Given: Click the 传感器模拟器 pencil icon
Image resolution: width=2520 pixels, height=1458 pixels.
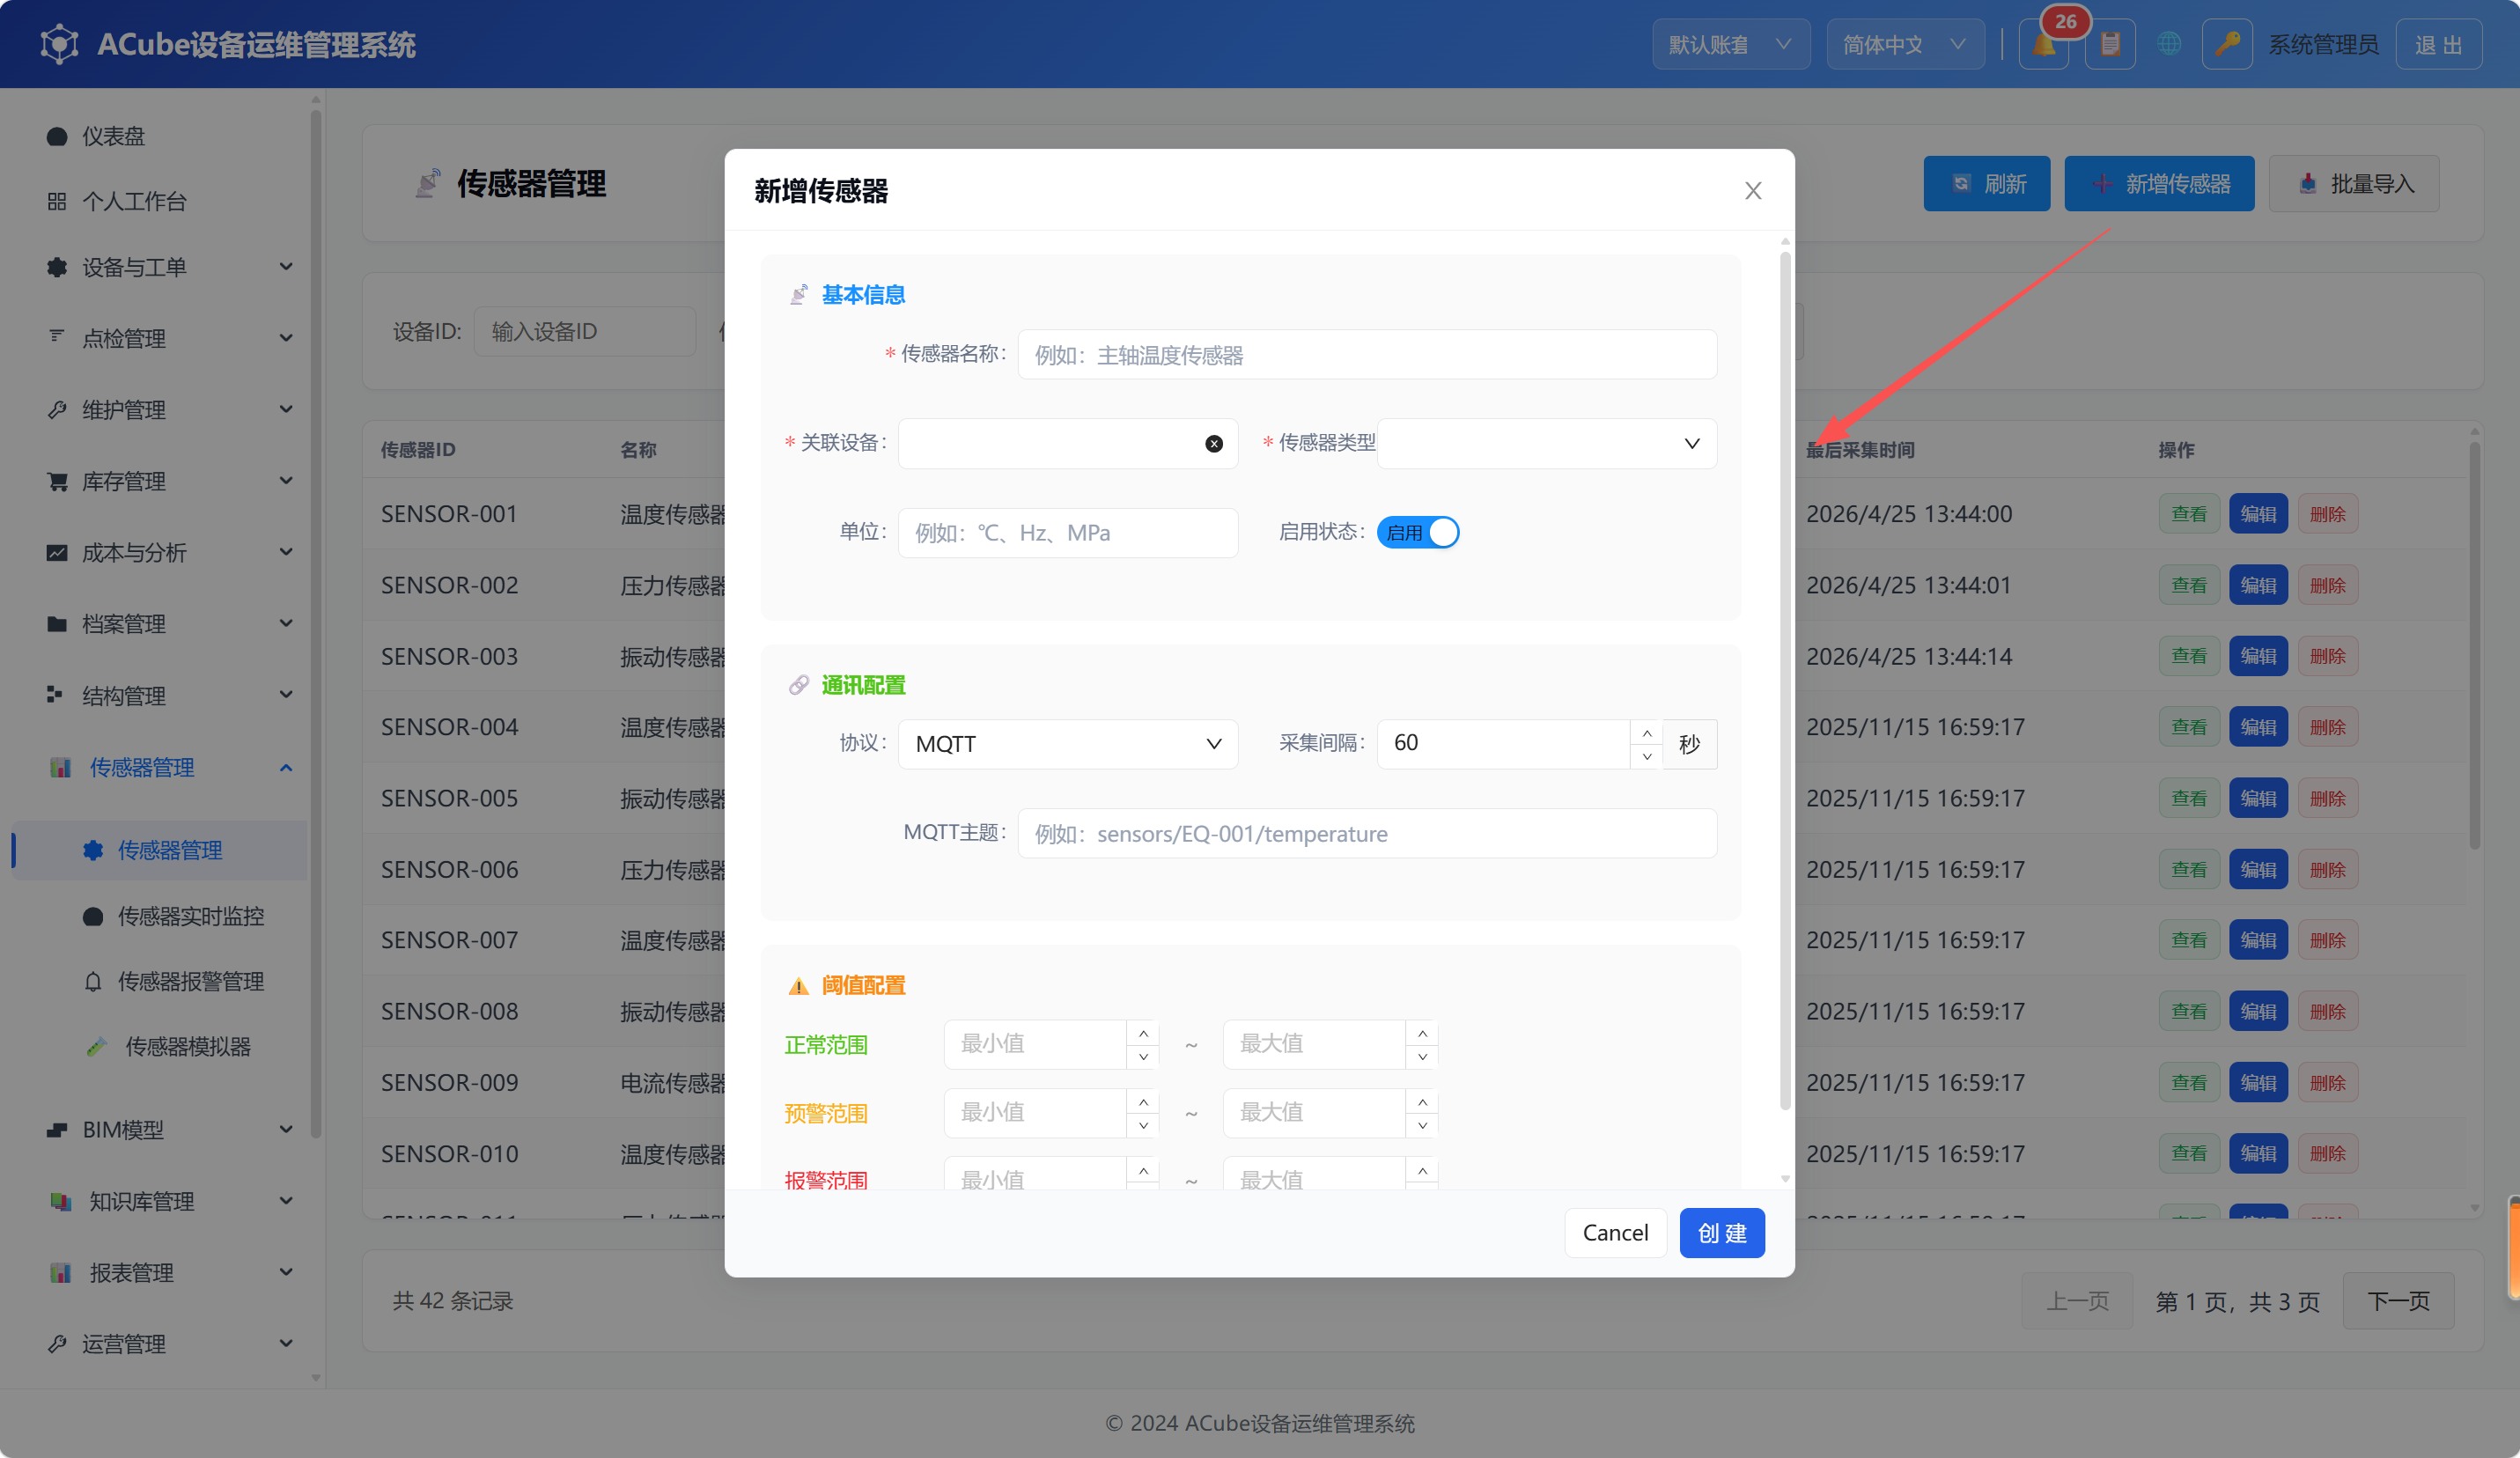Looking at the screenshot, I should tap(96, 1047).
